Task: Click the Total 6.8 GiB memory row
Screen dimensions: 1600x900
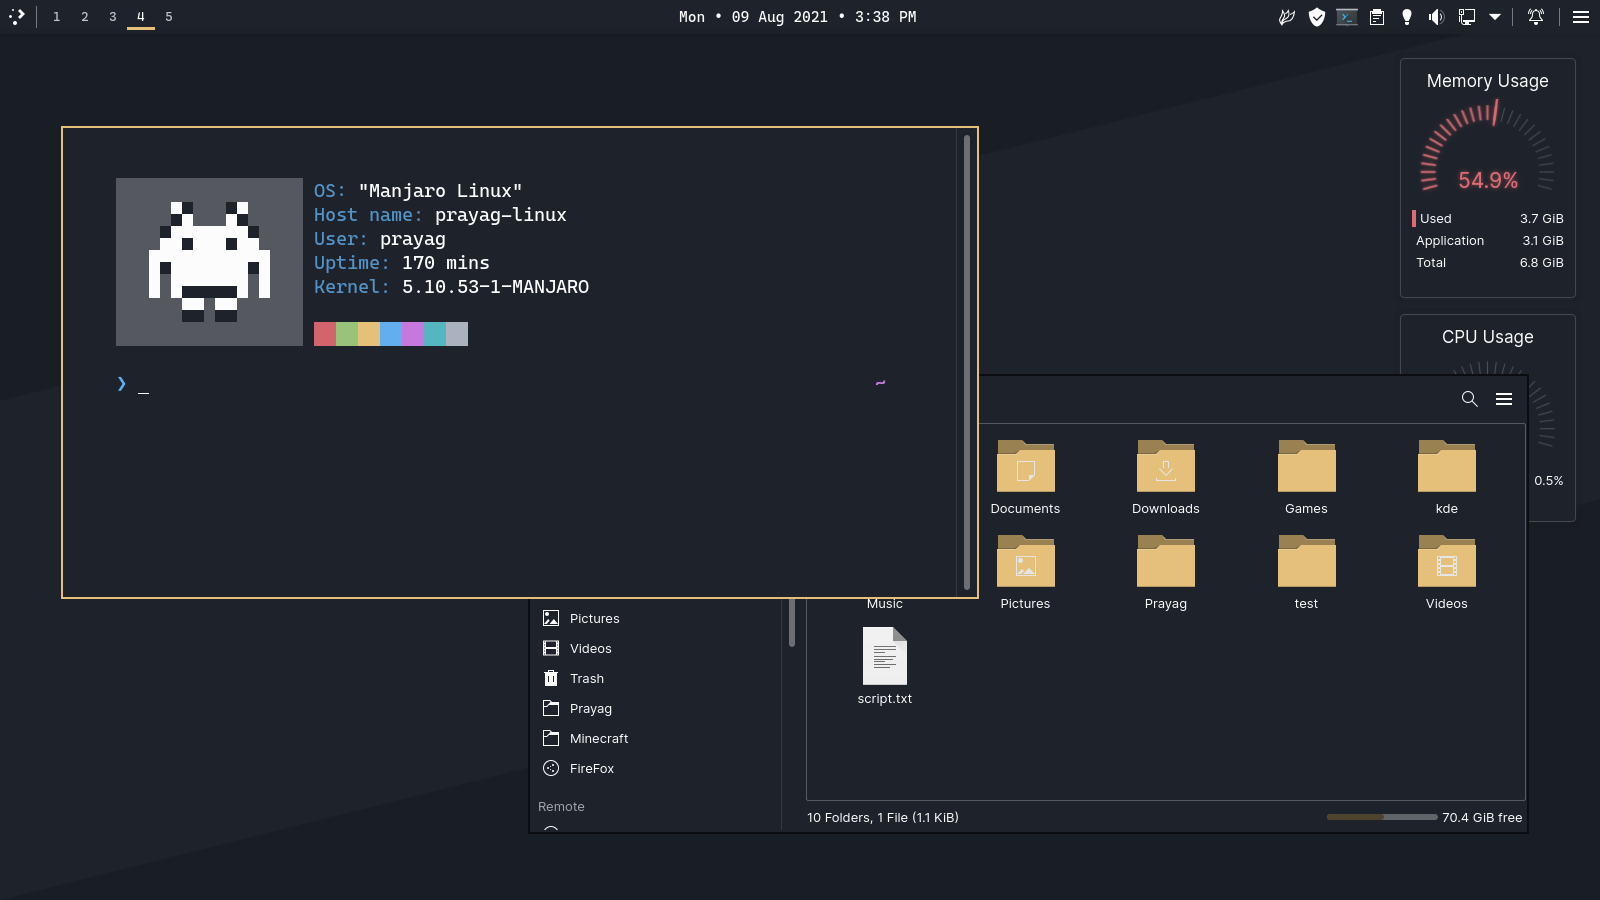Action: point(1488,262)
